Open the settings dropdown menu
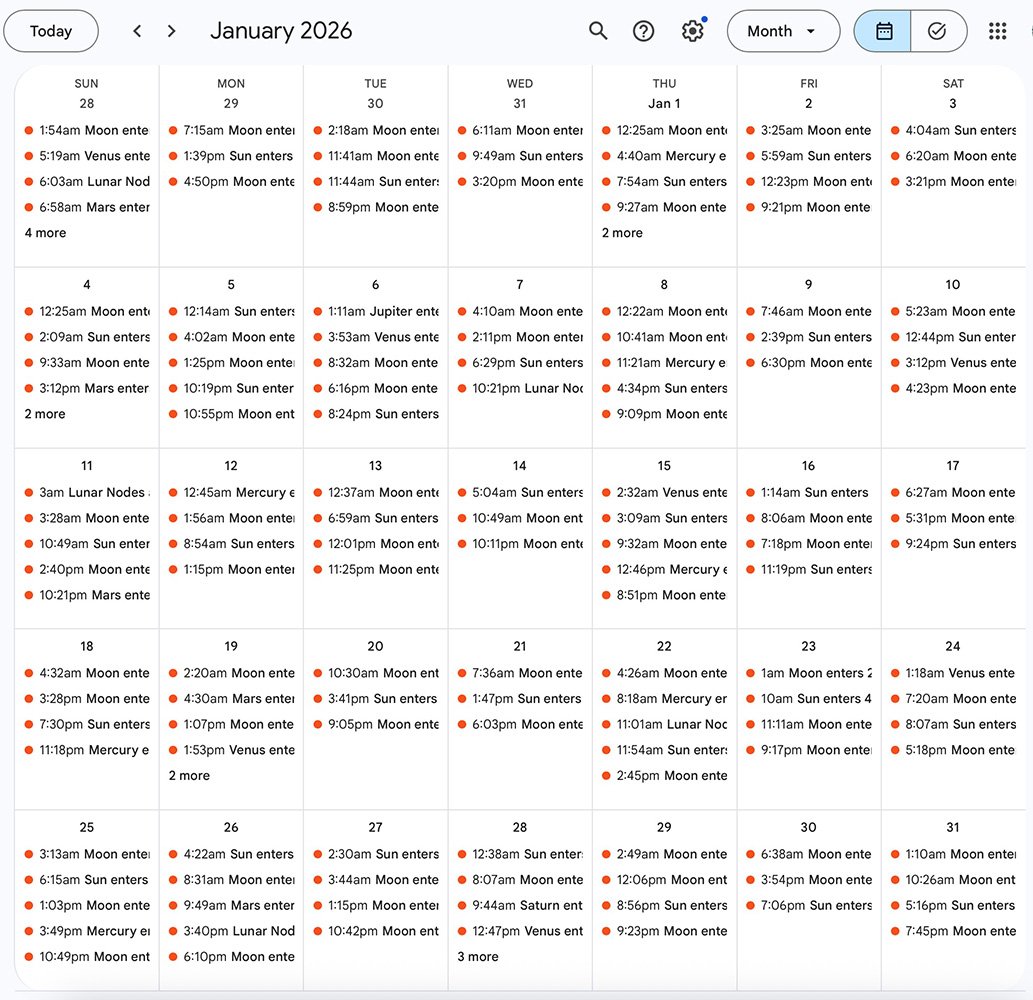 coord(692,31)
